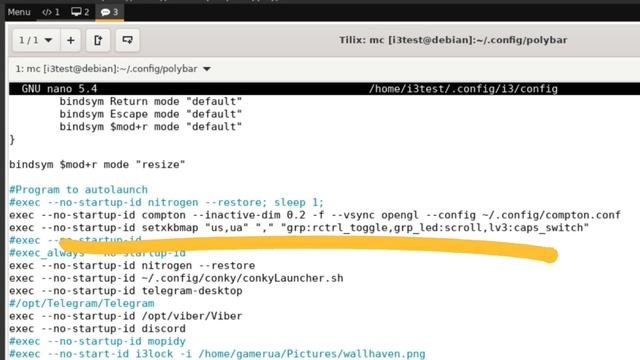
Task: Click the exec telegram-desktop line
Action: click(x=126, y=291)
